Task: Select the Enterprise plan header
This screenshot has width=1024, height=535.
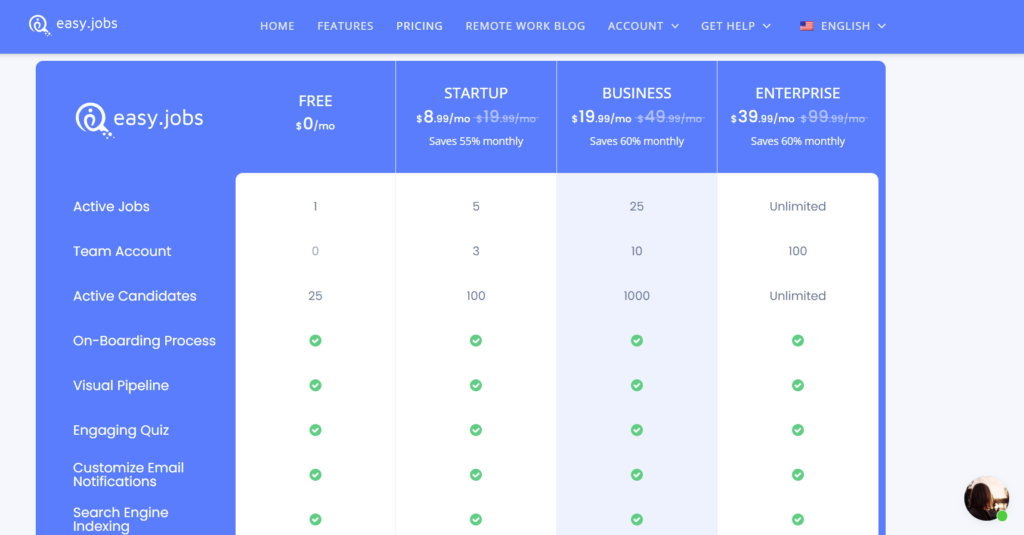Action: (798, 93)
